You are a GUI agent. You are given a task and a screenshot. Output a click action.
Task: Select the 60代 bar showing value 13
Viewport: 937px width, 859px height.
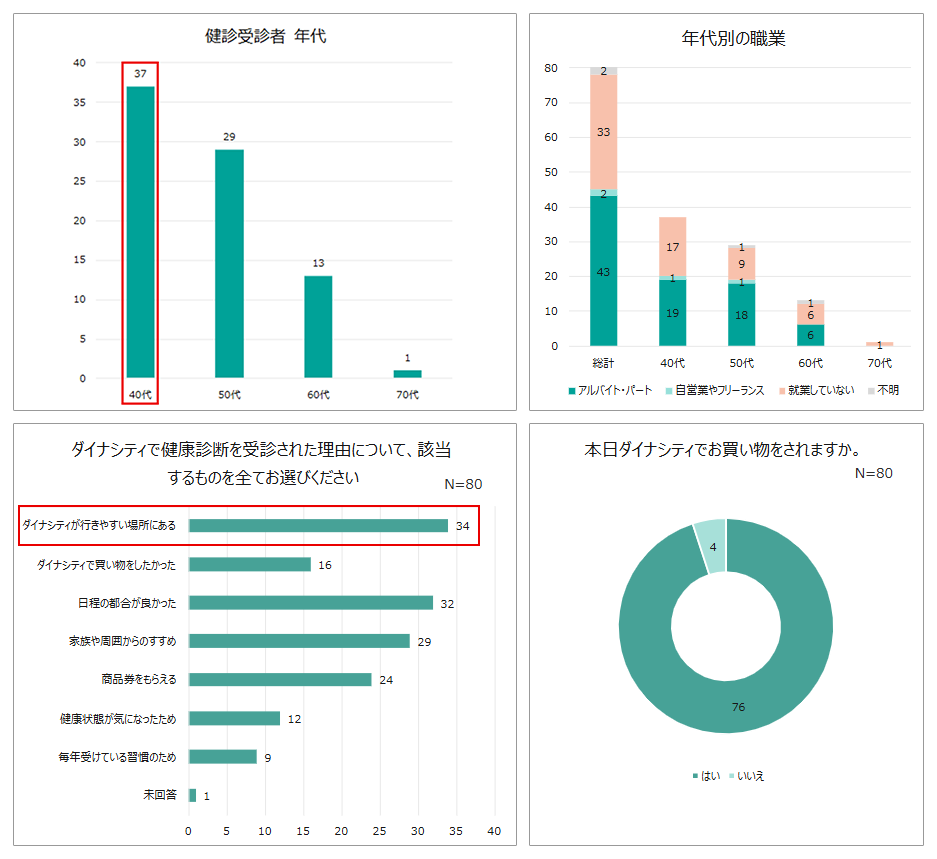click(x=318, y=327)
